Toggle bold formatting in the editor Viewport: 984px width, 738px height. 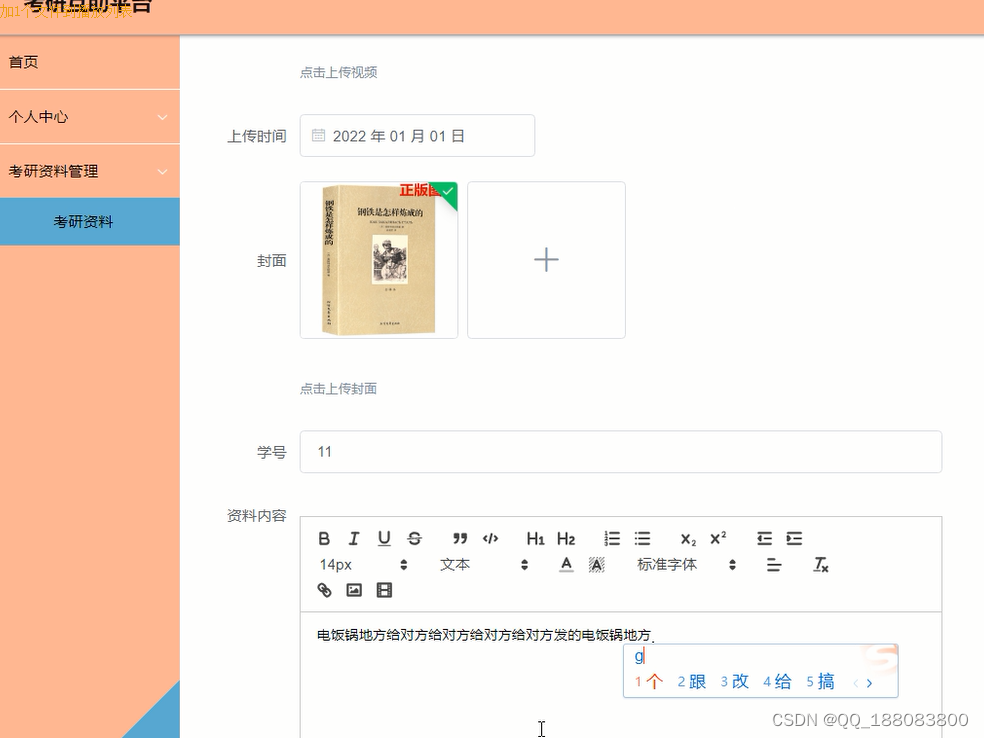(x=323, y=538)
